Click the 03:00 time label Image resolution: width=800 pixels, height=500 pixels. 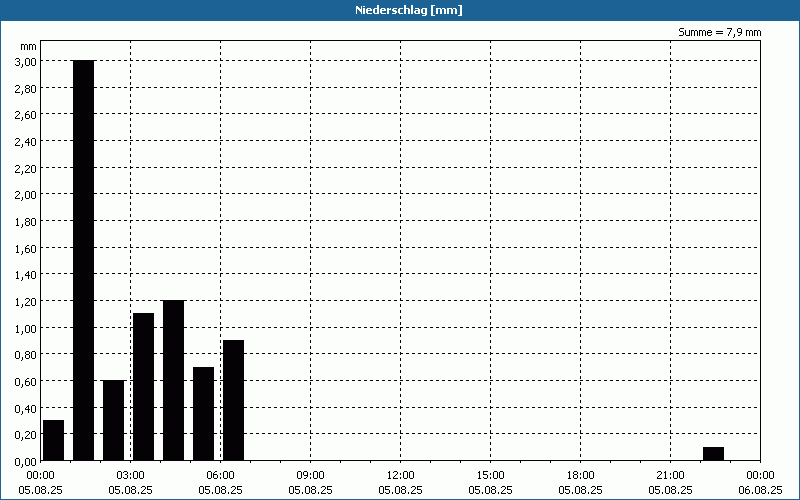[x=131, y=476]
